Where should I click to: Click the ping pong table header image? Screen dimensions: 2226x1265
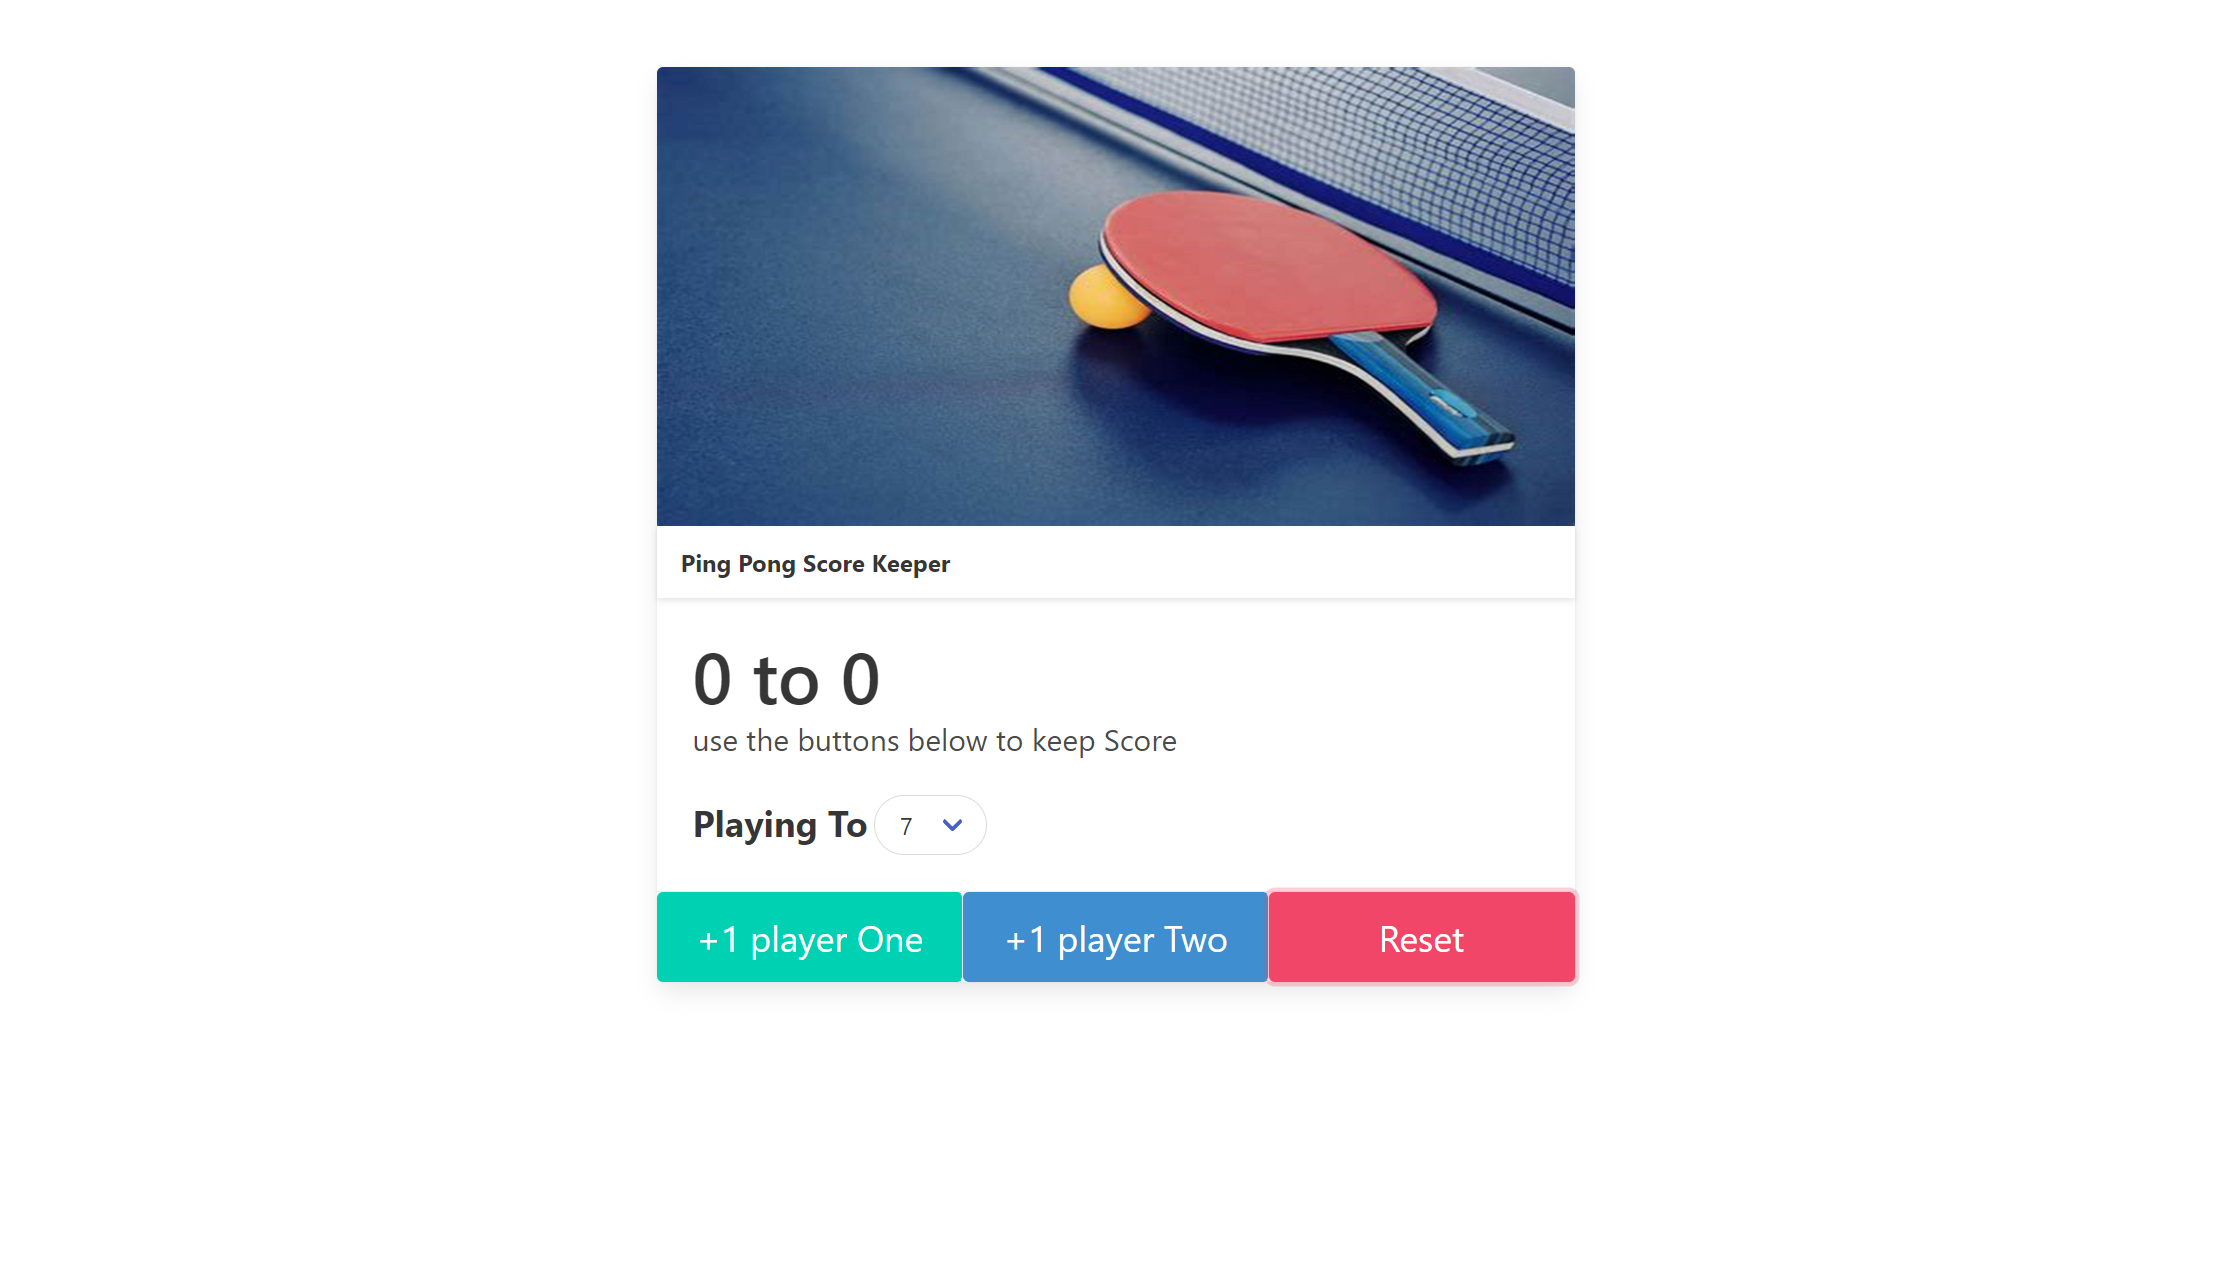(x=1115, y=296)
